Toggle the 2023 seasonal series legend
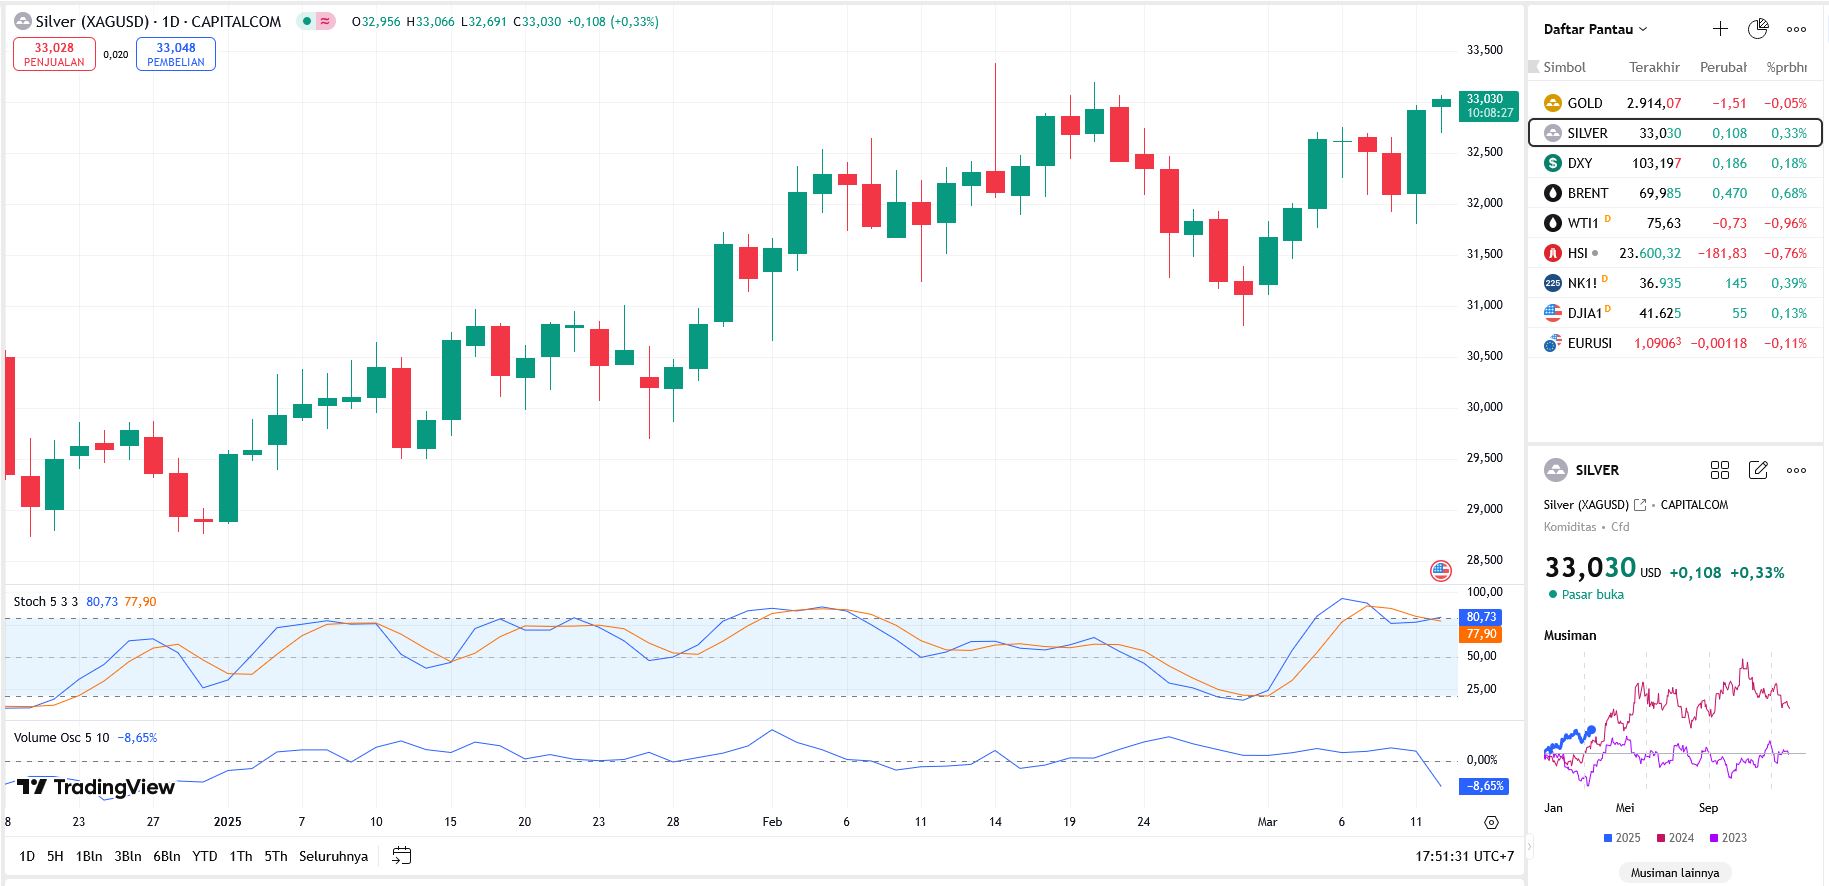The image size is (1829, 886). (1728, 838)
